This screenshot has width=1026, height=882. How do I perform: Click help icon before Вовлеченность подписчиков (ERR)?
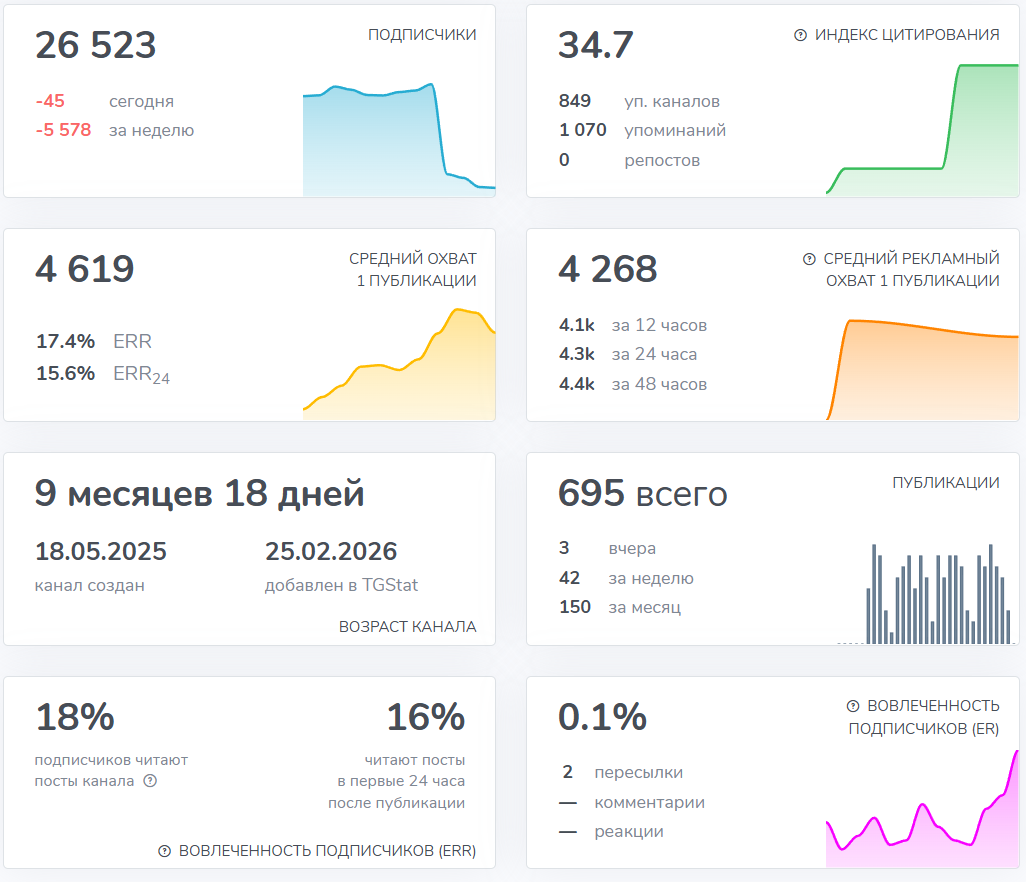click(165, 851)
